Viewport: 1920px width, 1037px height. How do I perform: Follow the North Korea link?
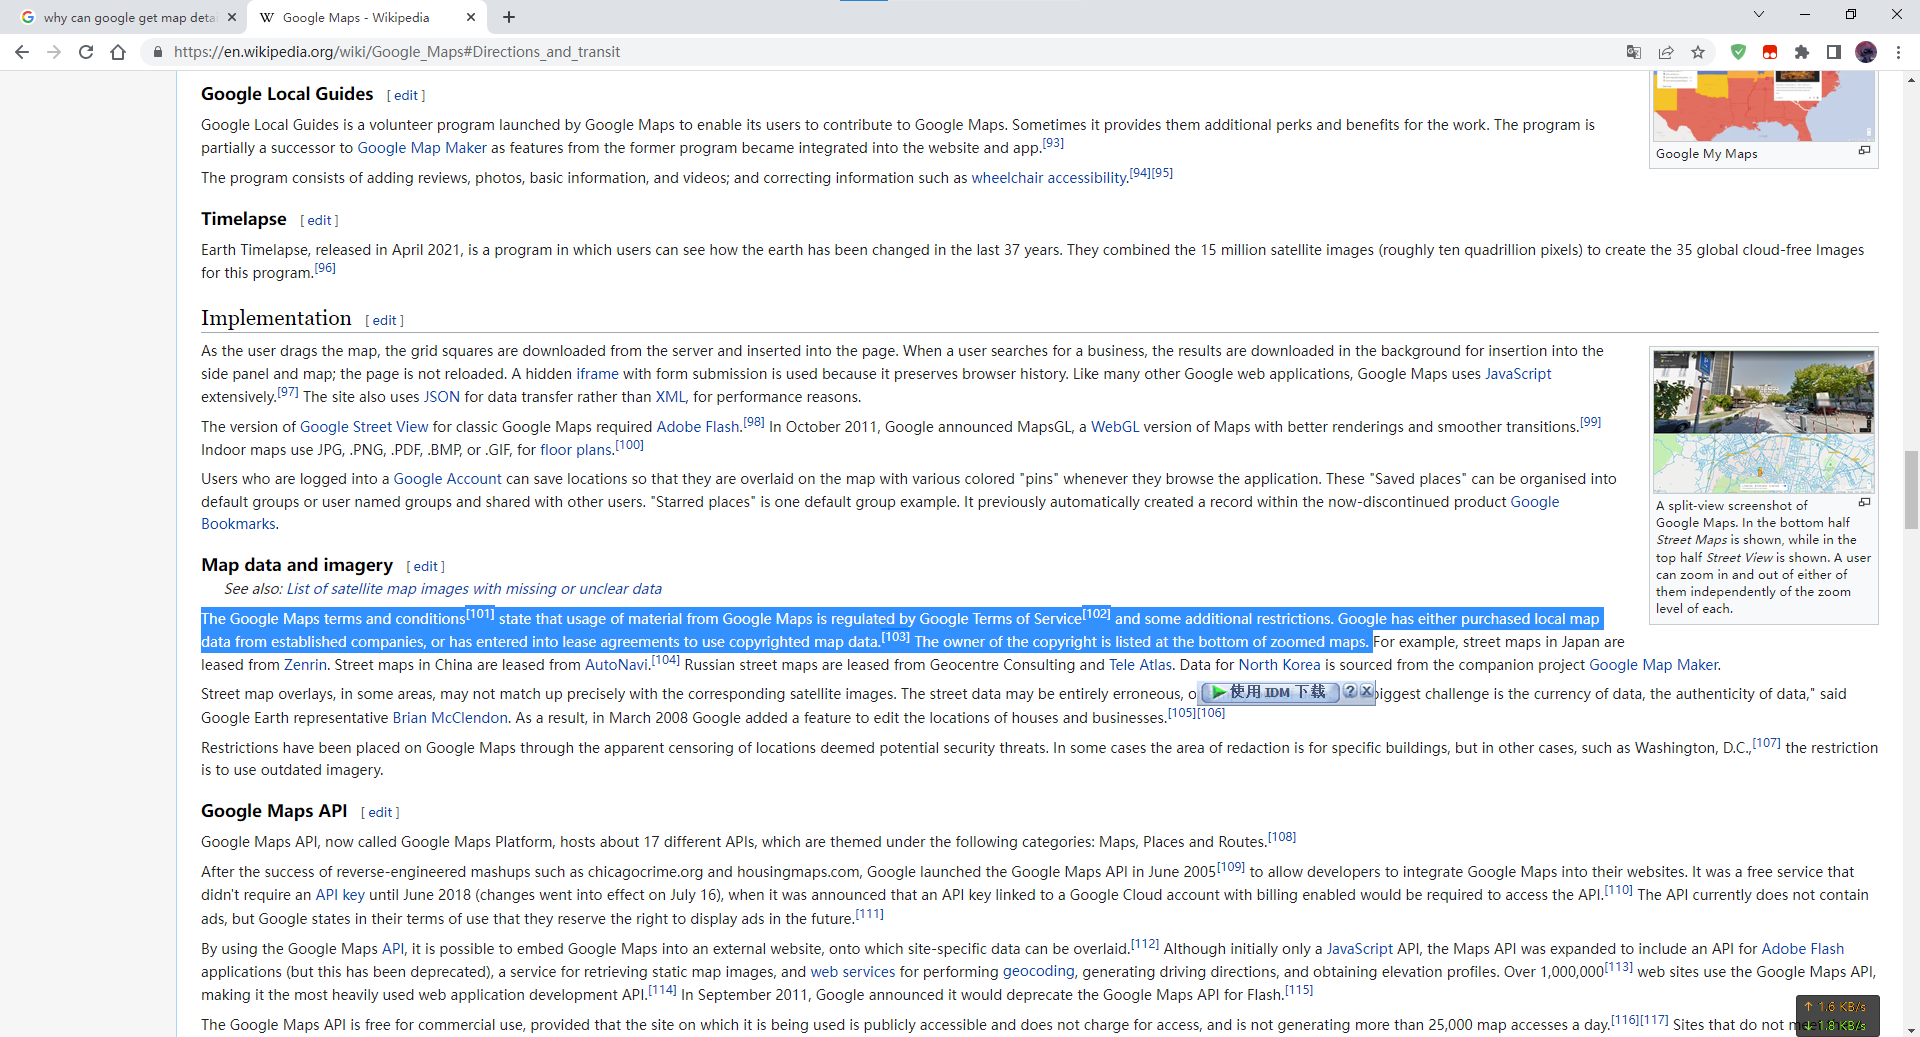pyautogui.click(x=1279, y=665)
